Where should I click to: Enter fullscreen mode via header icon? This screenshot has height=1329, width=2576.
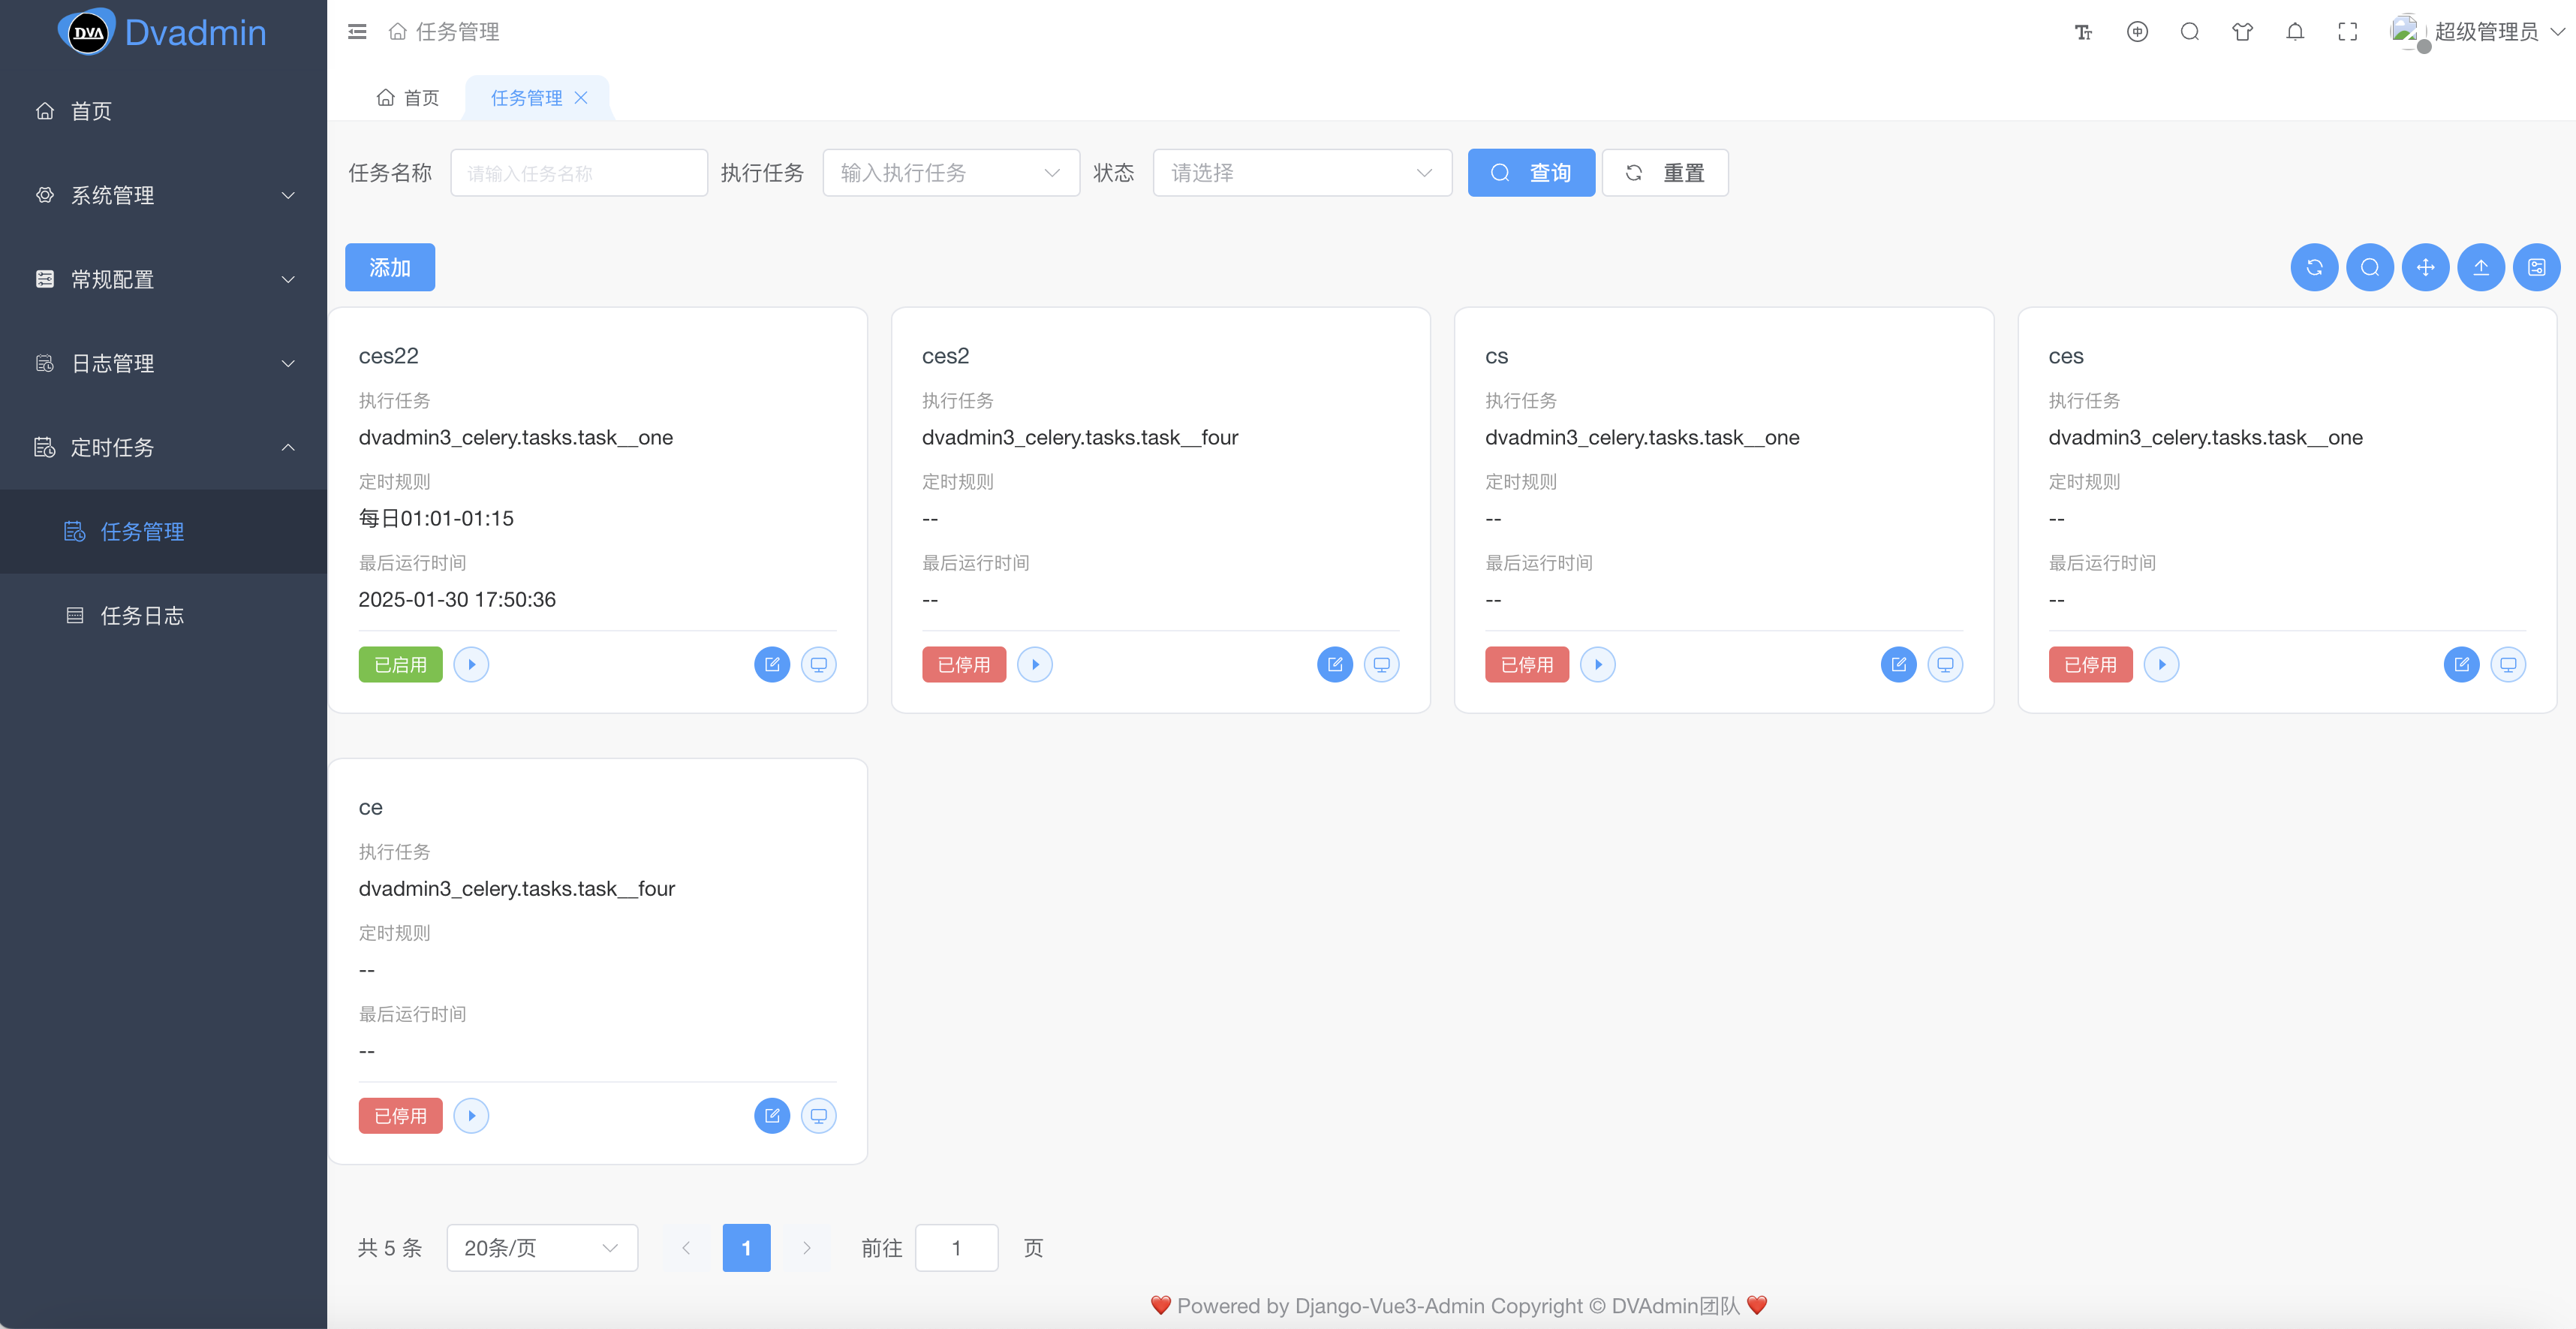pyautogui.click(x=2348, y=32)
